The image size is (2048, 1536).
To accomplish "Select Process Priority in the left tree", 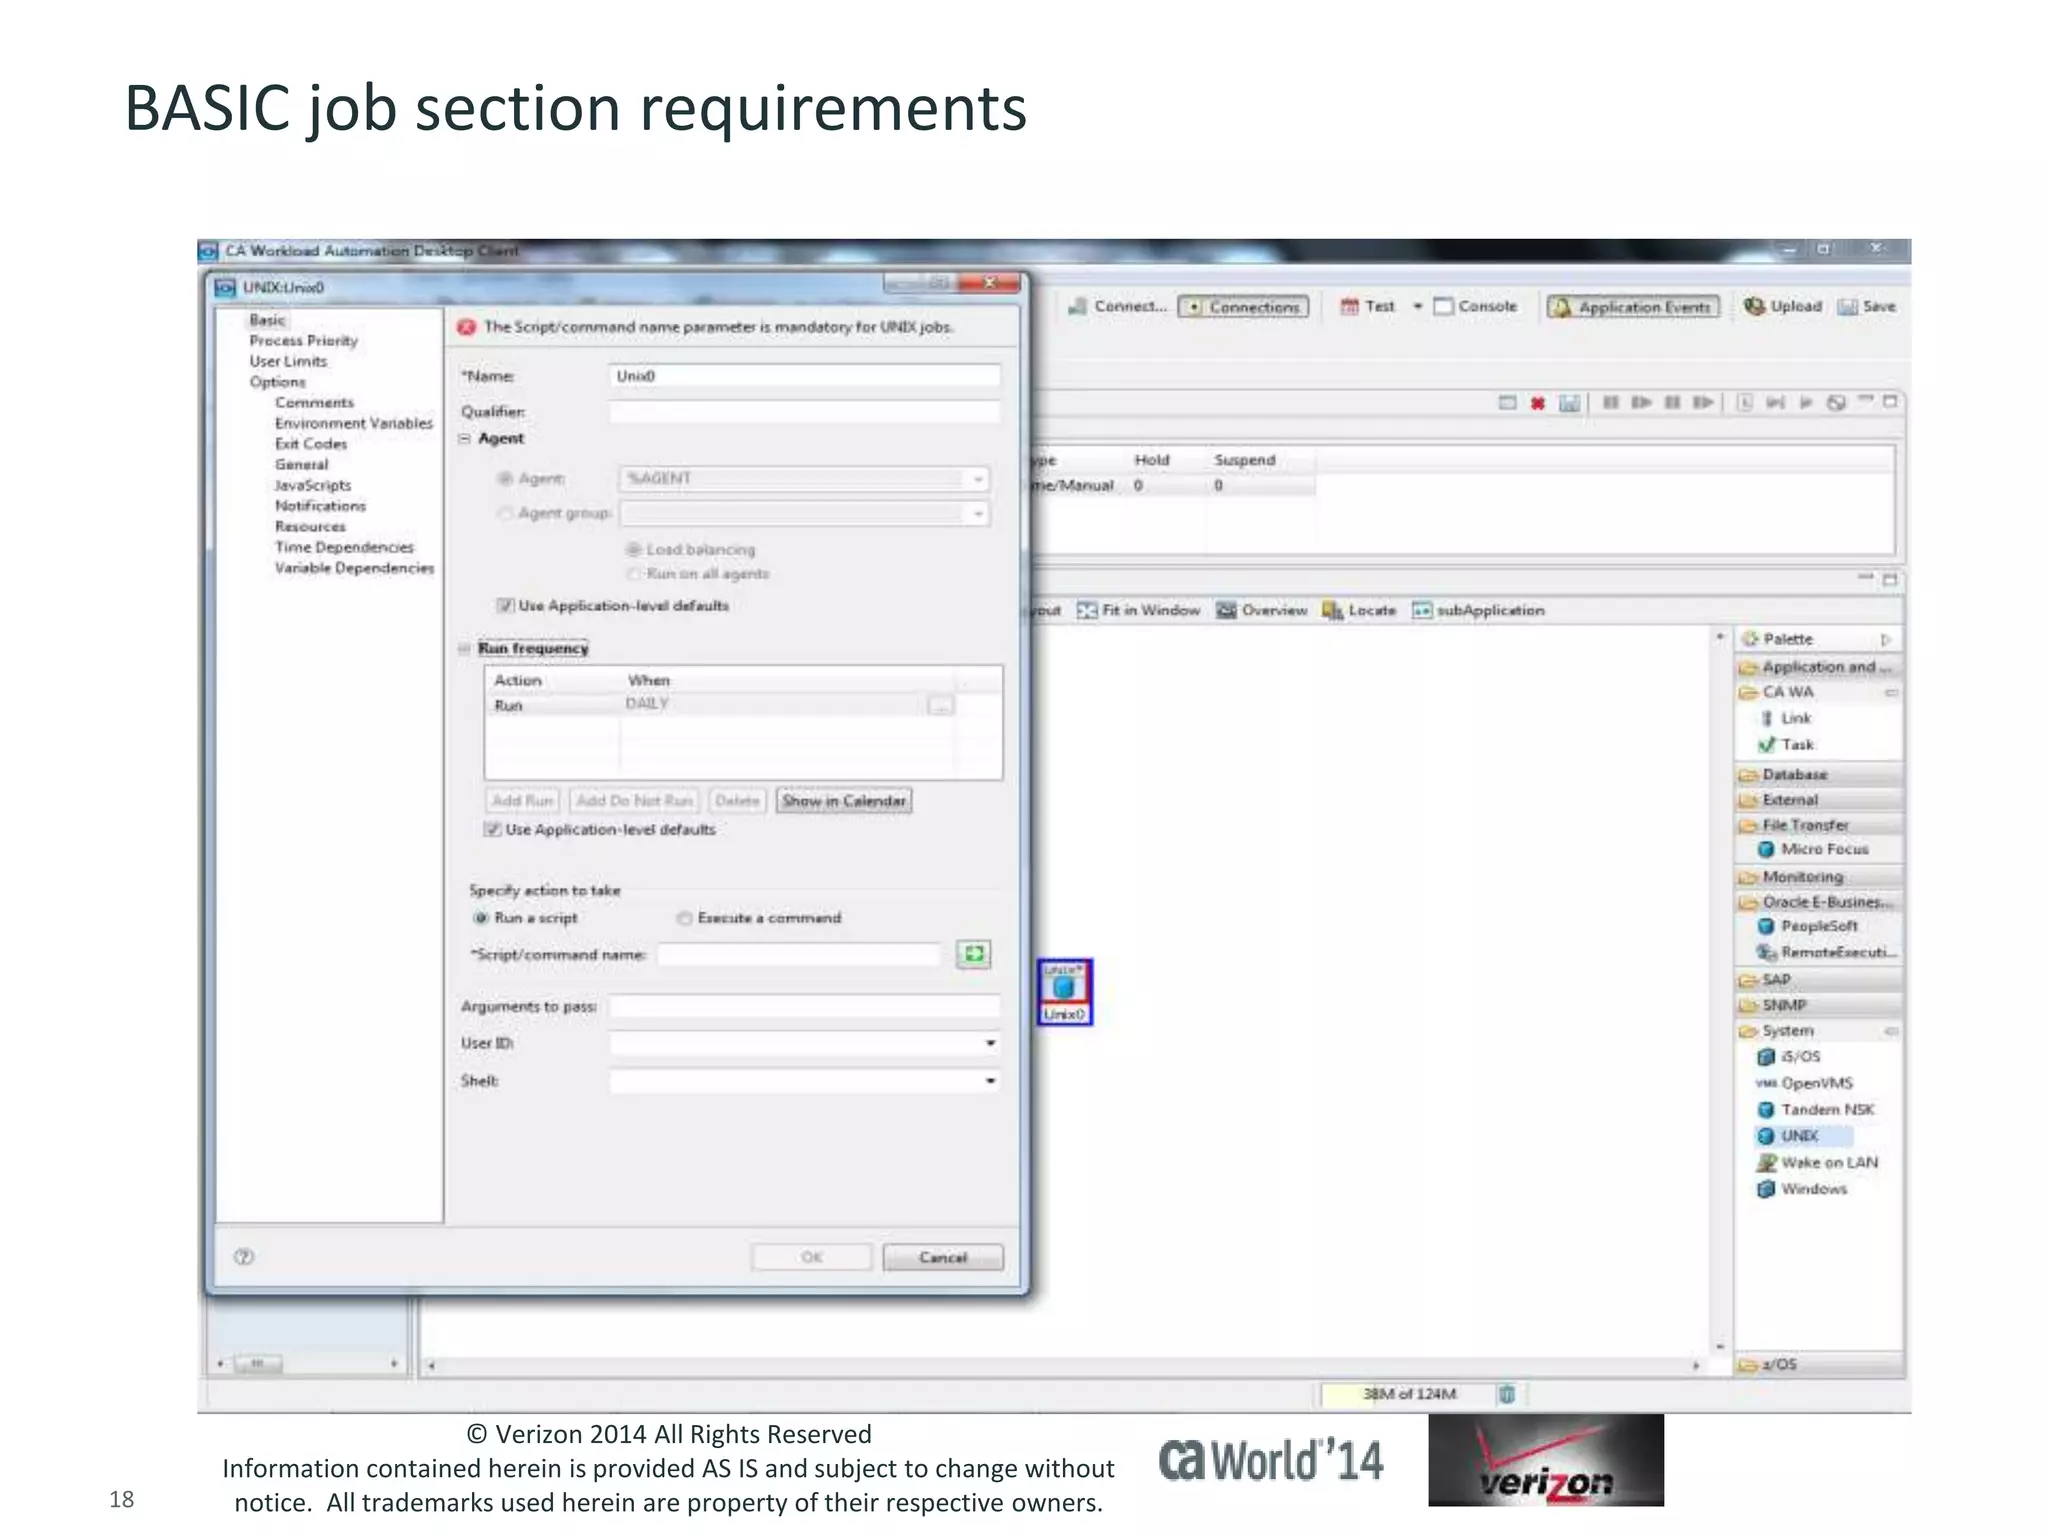I will click(304, 340).
